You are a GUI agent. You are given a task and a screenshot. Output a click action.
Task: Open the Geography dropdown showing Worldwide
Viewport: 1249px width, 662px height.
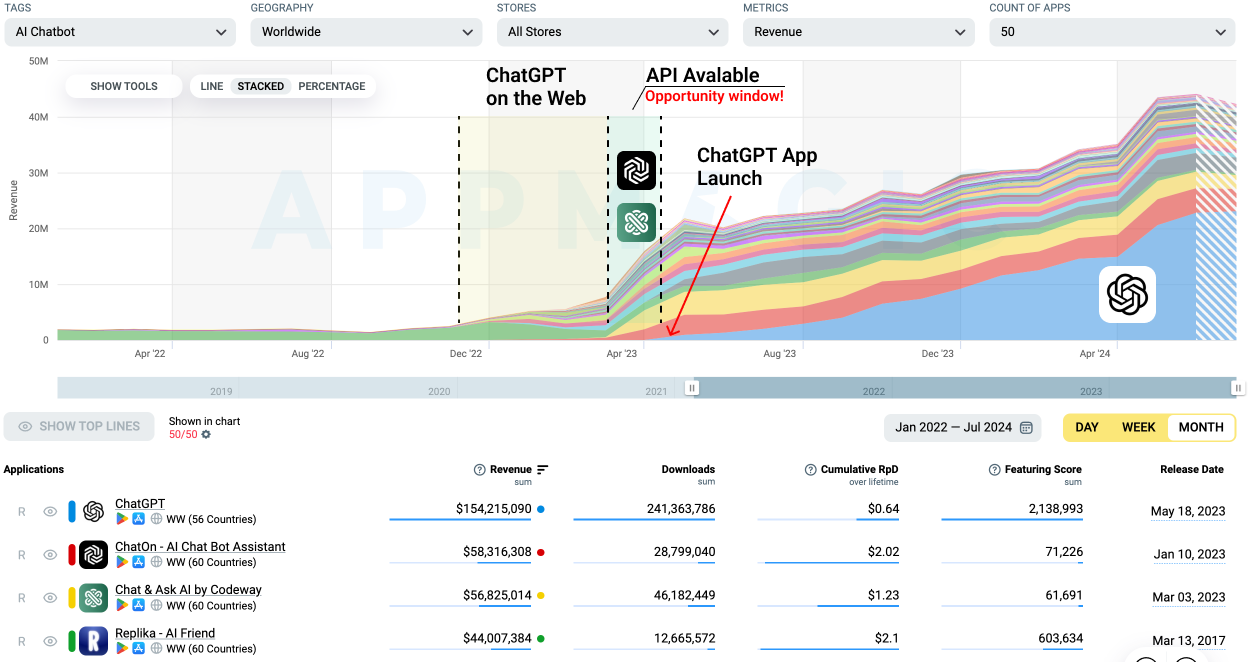(x=366, y=32)
